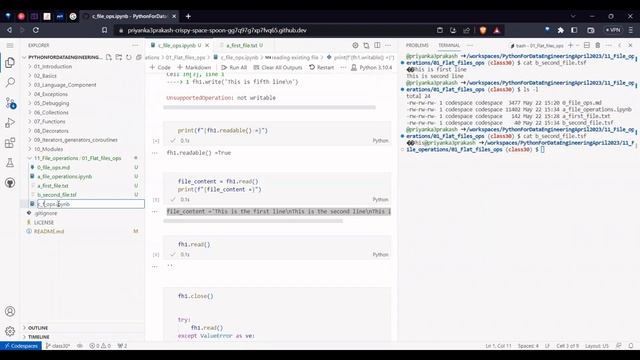Viewport: 640px width, 360px height.
Task: Expand the 01_Introduction folder
Action: click(x=53, y=67)
